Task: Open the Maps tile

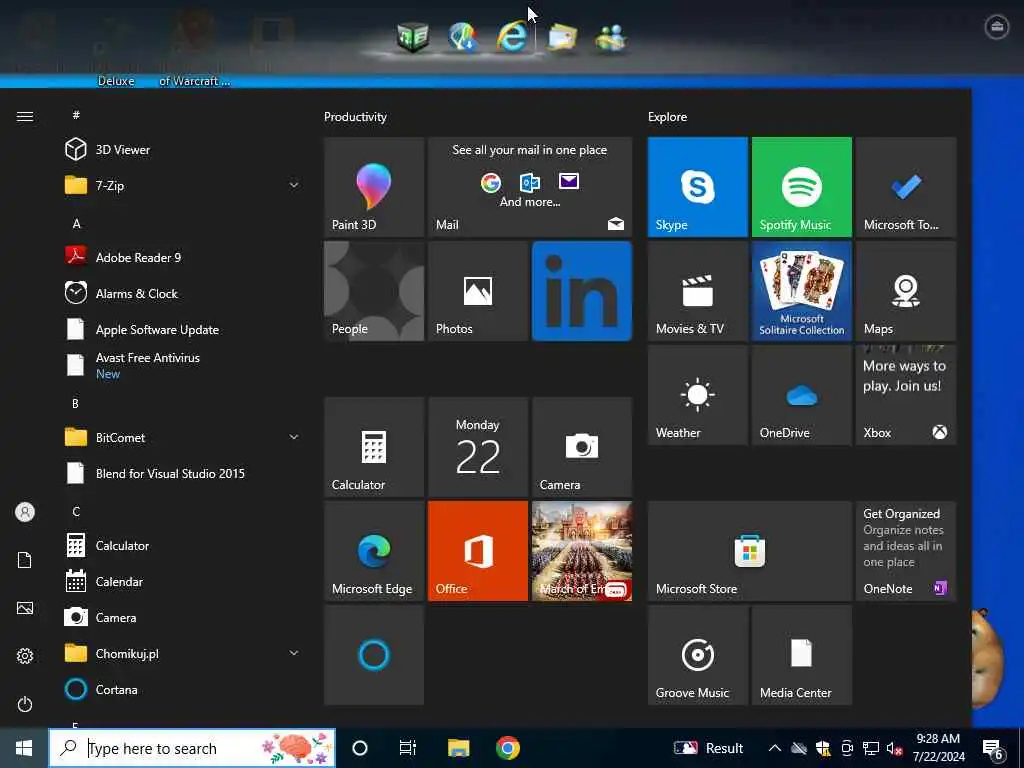Action: (x=906, y=291)
